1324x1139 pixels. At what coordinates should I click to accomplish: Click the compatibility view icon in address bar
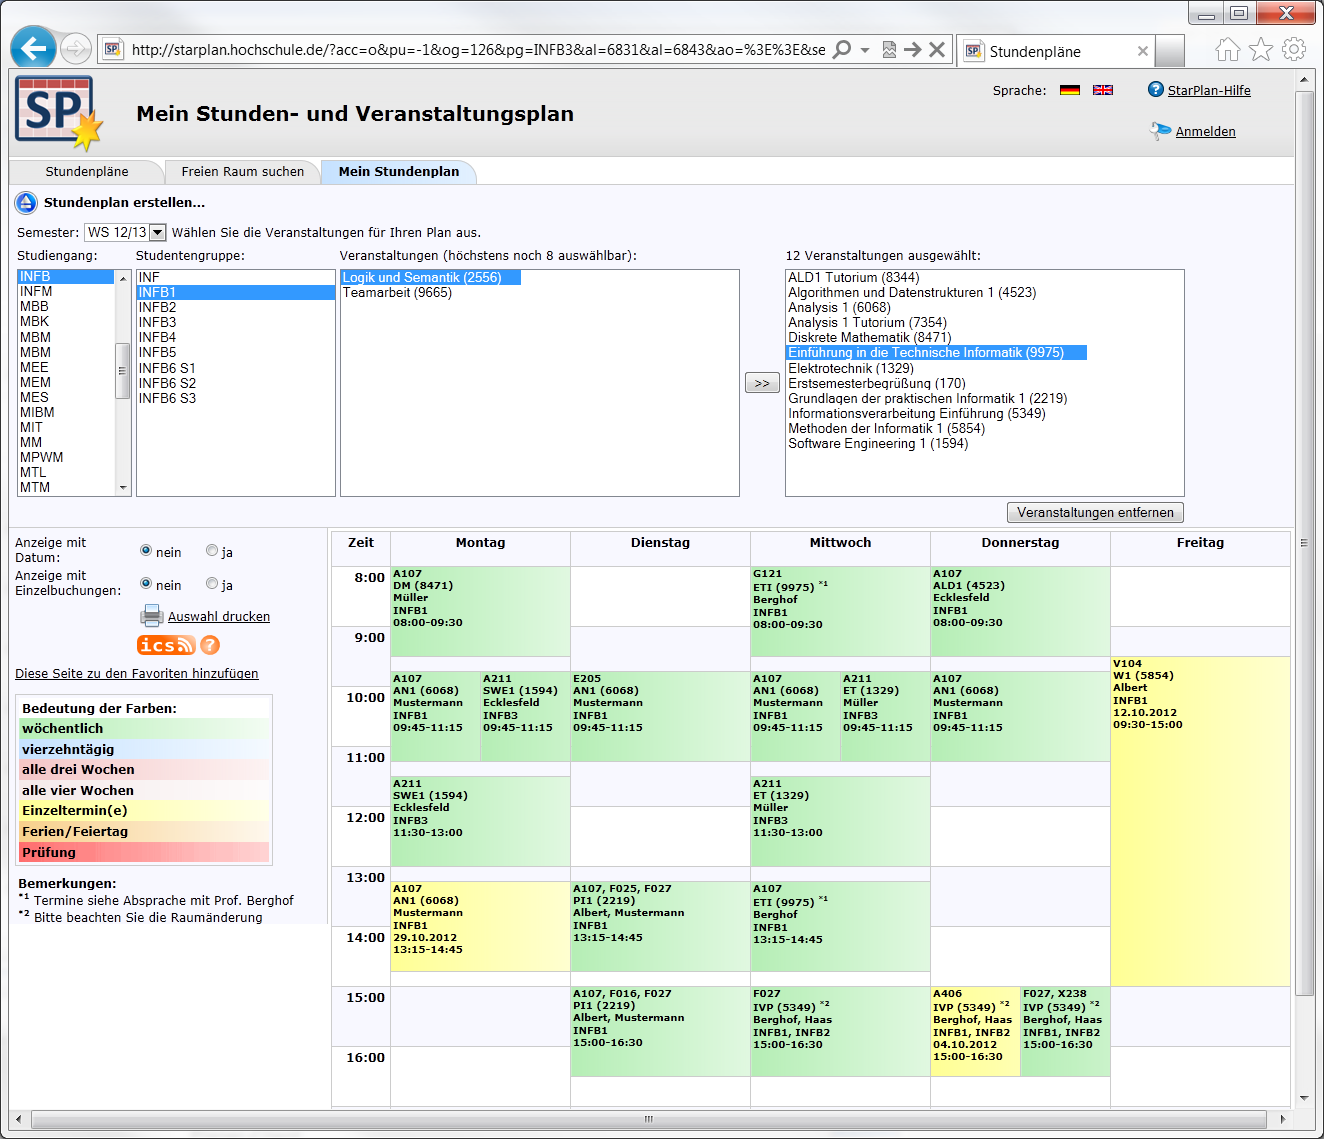click(889, 49)
